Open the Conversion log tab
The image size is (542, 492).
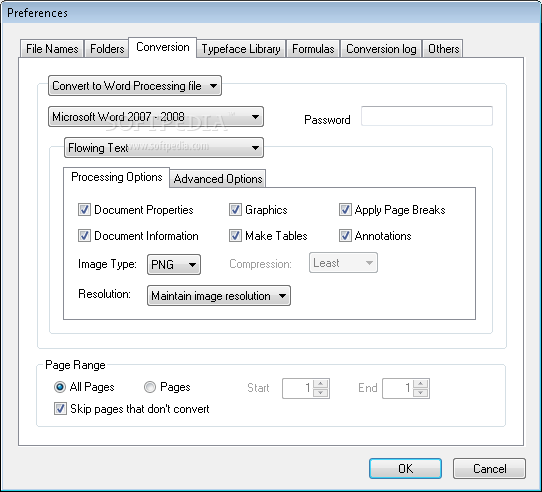[381, 48]
